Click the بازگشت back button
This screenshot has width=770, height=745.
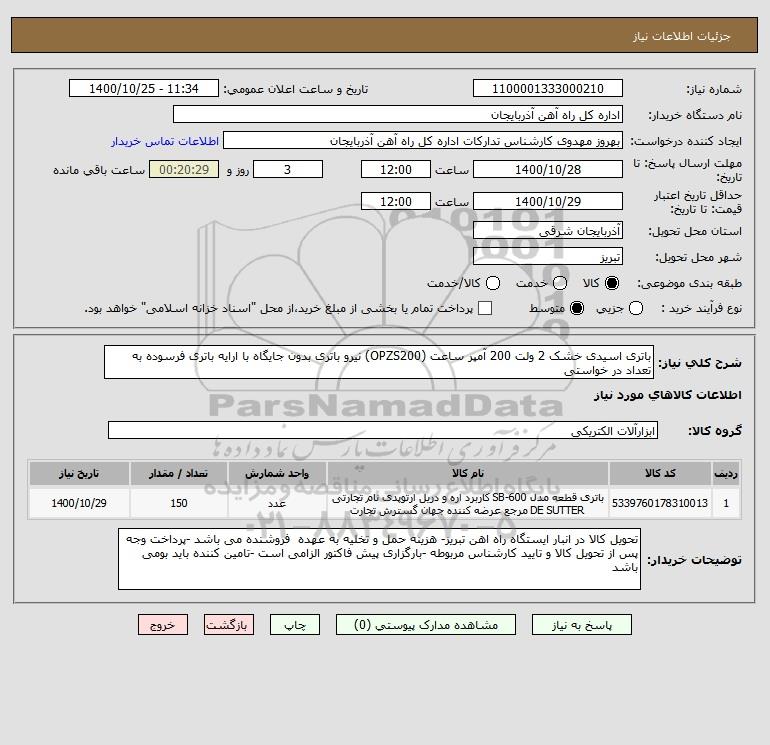[x=229, y=625]
